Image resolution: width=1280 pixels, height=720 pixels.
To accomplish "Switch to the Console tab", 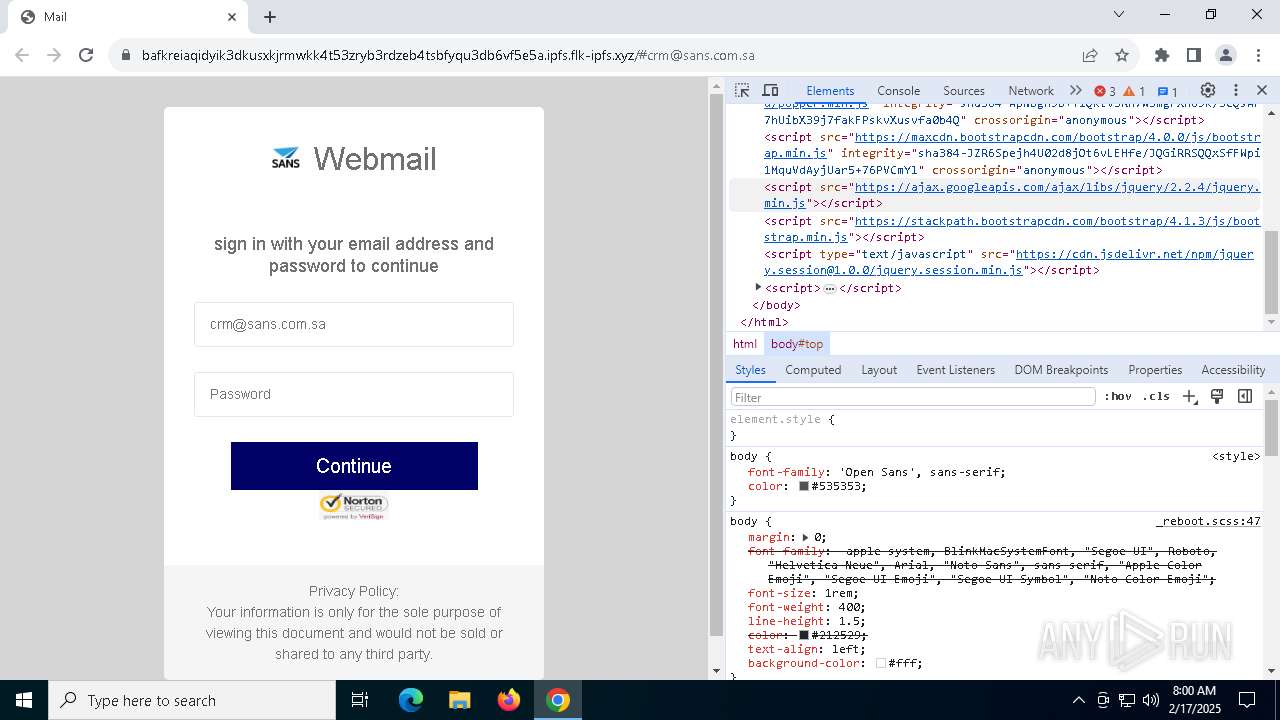I will [898, 90].
